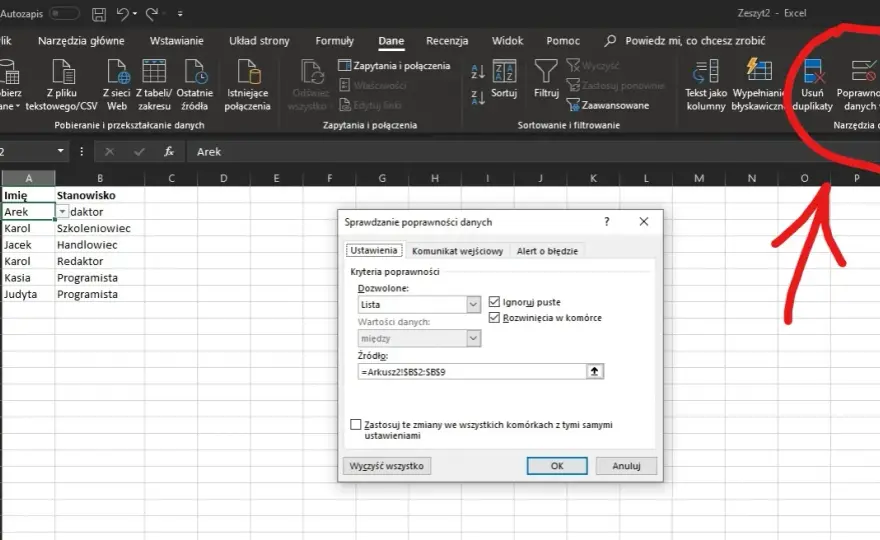Viewport: 880px width, 540px height.
Task: Open the cell B2 dropdown arrow
Action: point(62,212)
